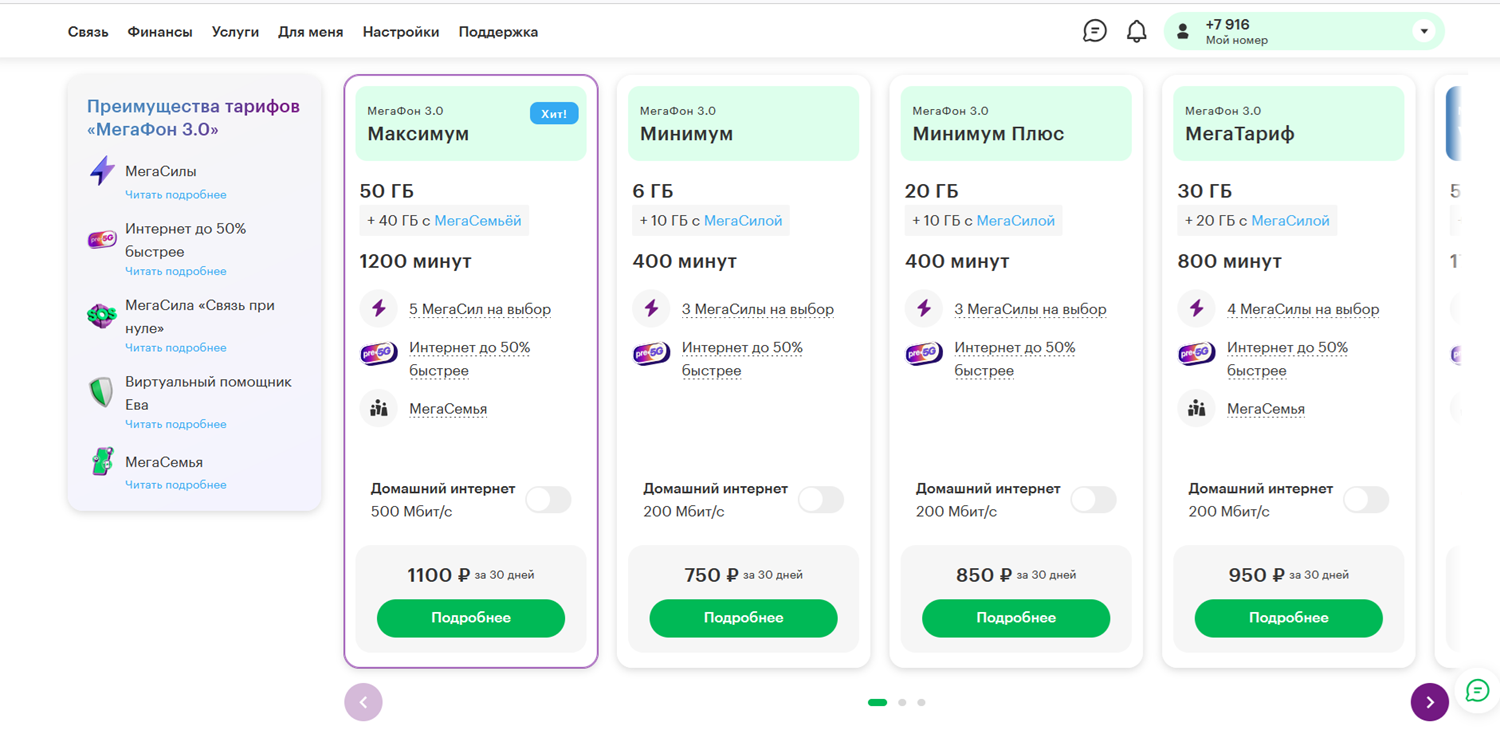
Task: Click pre5G icon in МегаТариф card
Action: click(x=1197, y=353)
